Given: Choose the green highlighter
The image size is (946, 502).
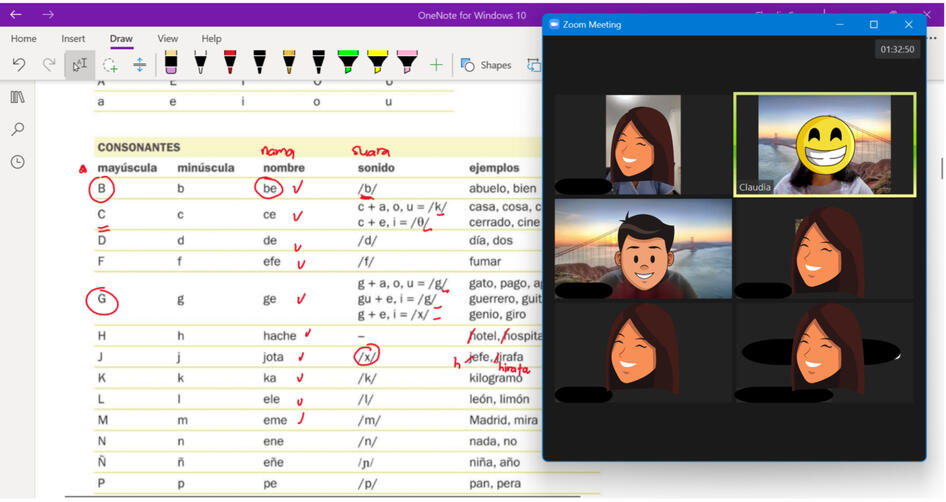Looking at the screenshot, I should pyautogui.click(x=347, y=63).
